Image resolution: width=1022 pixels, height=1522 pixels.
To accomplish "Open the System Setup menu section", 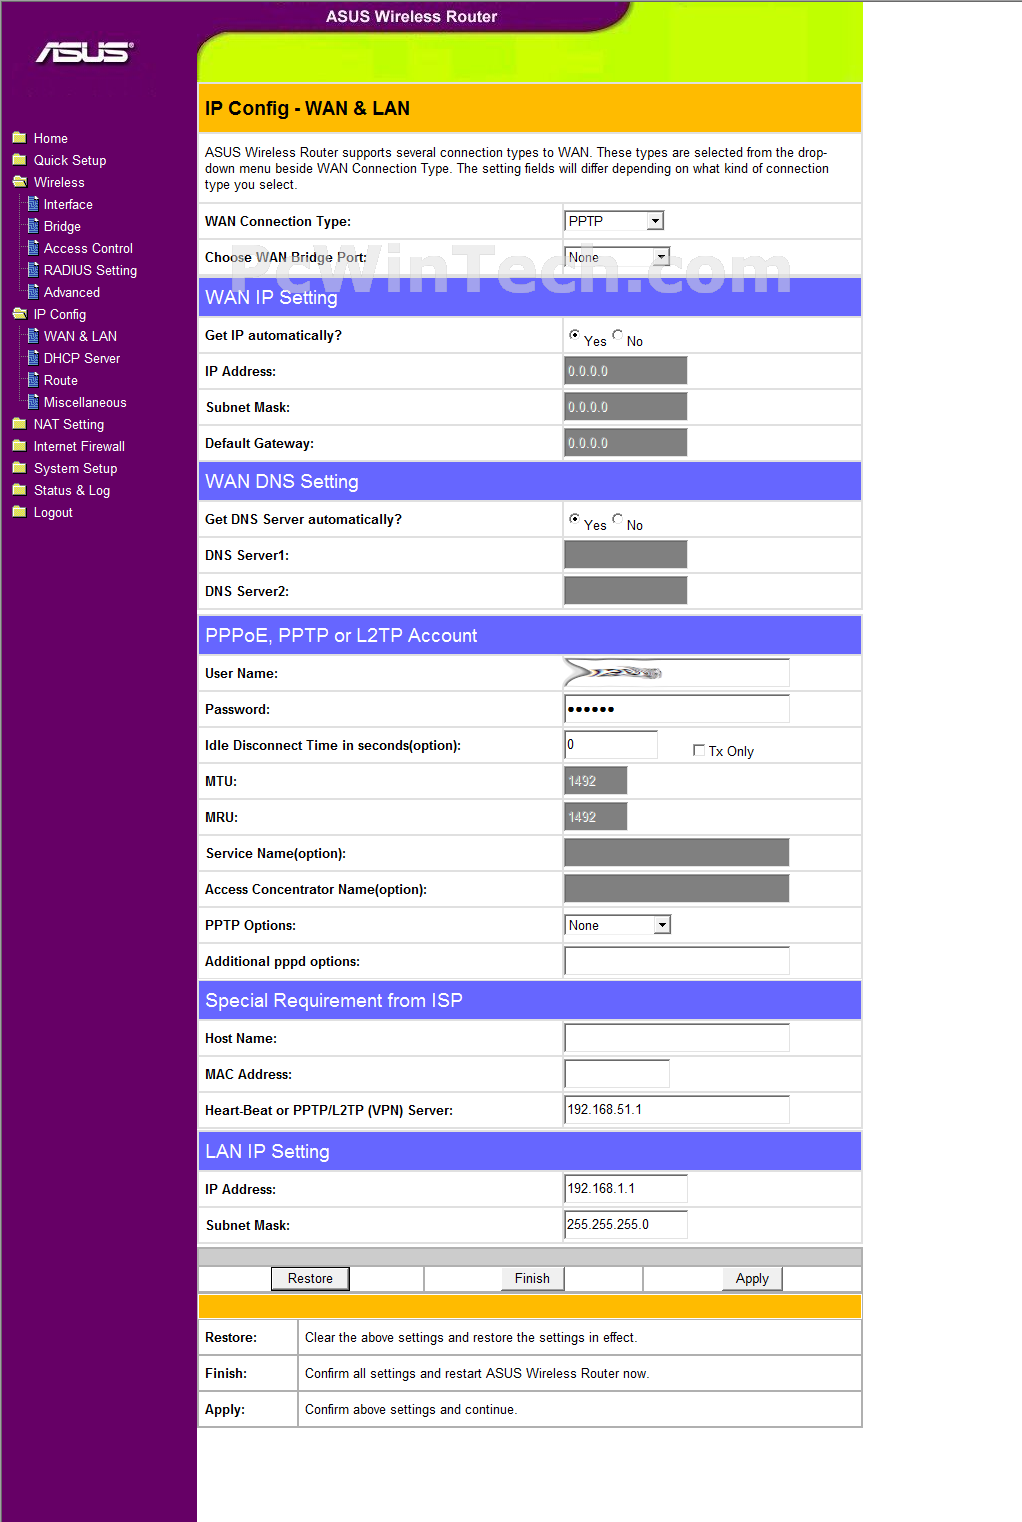I will [76, 468].
